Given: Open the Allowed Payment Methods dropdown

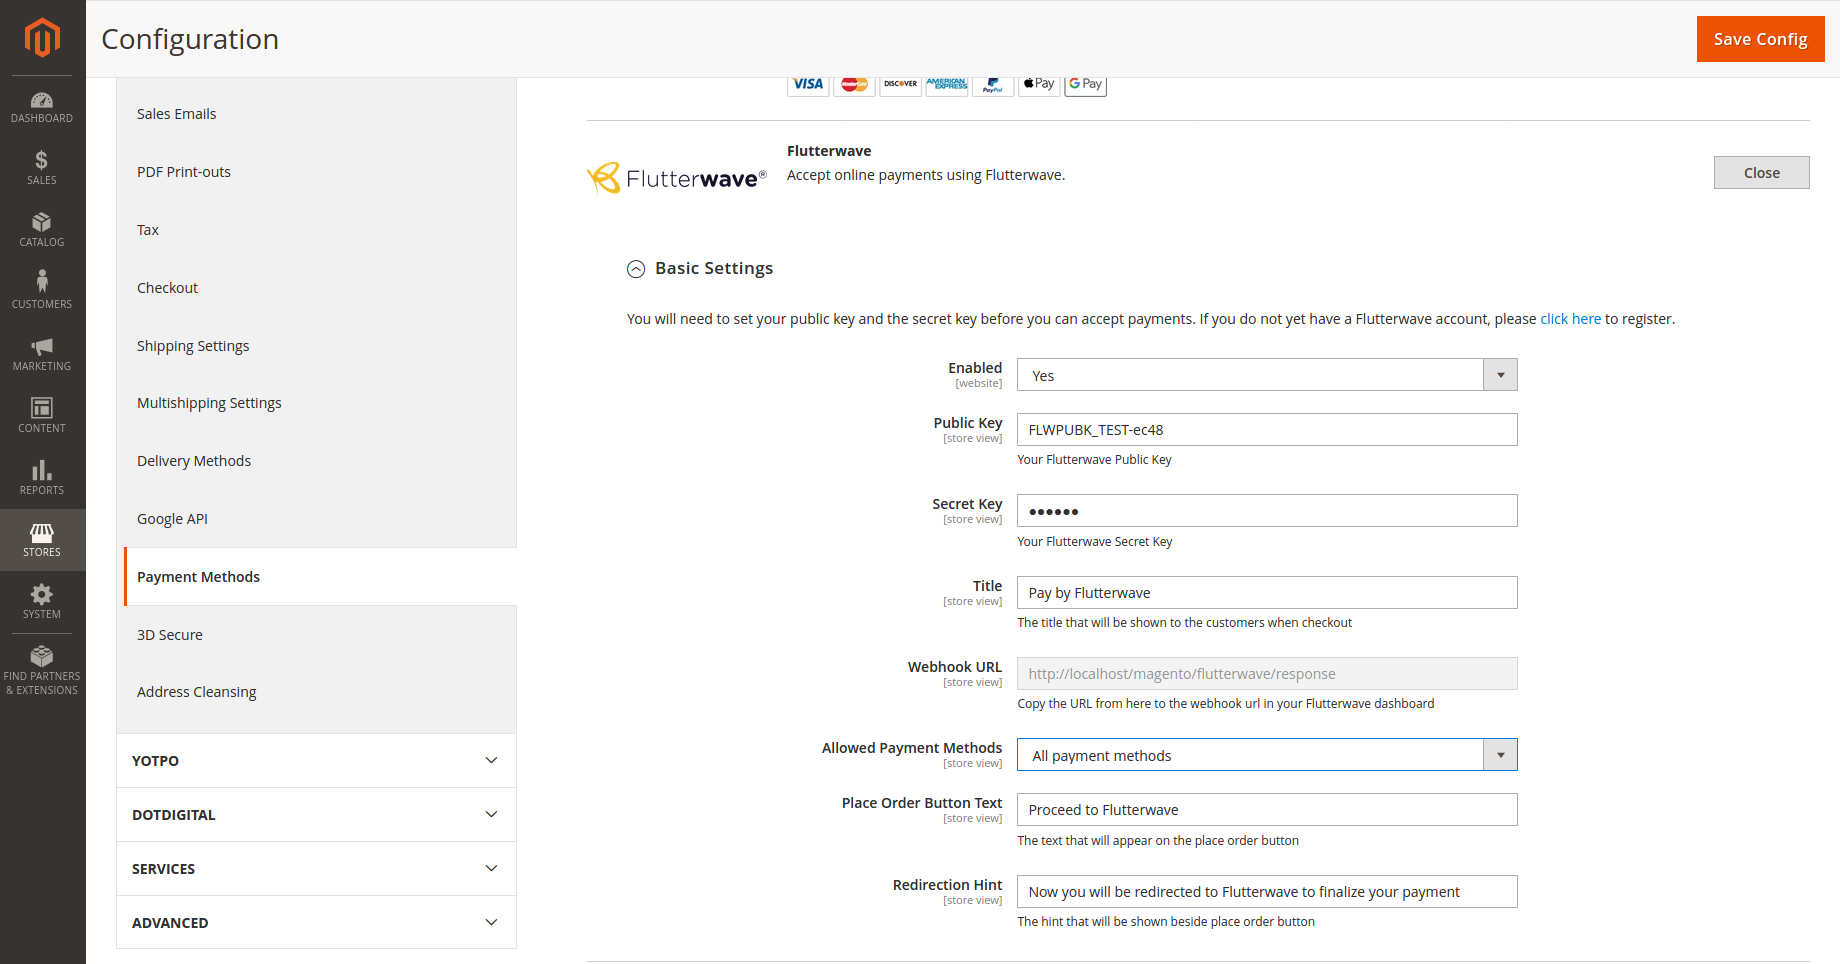Looking at the screenshot, I should tap(1266, 755).
